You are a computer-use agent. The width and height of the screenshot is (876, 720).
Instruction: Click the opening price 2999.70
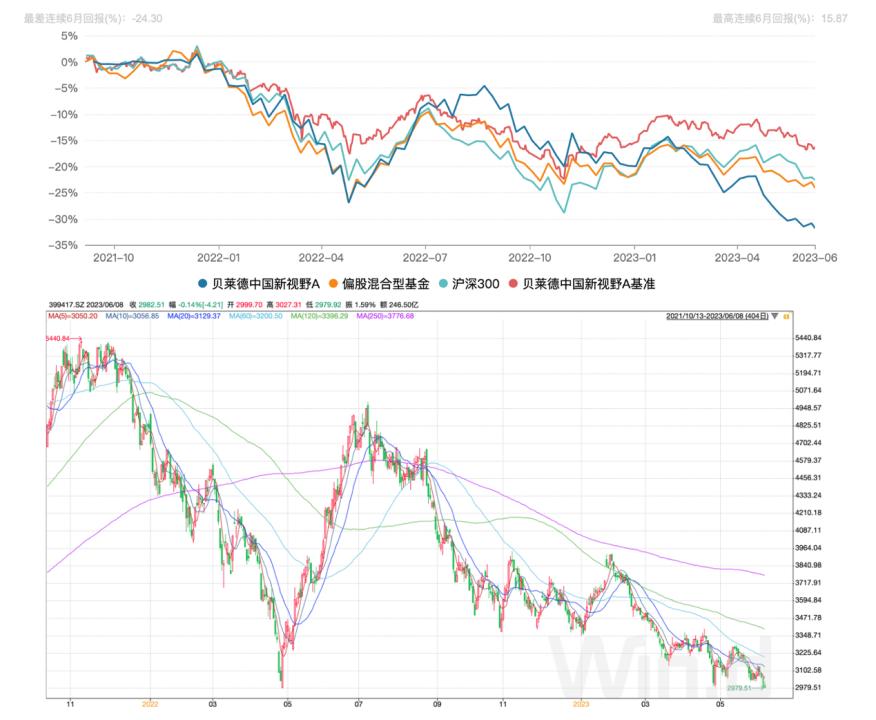(249, 305)
